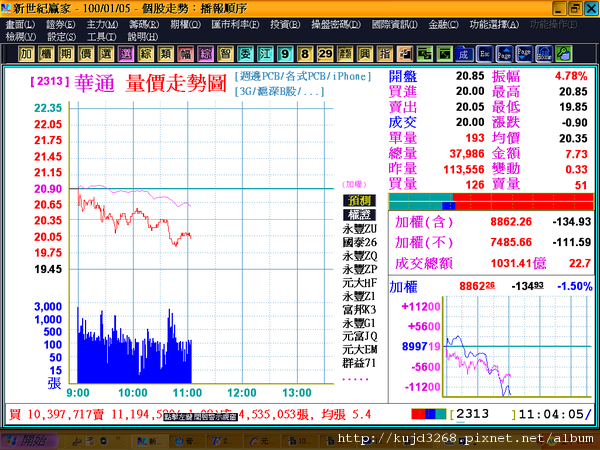
Task: Select warrant 永豐ZP in the list
Action: click(359, 269)
